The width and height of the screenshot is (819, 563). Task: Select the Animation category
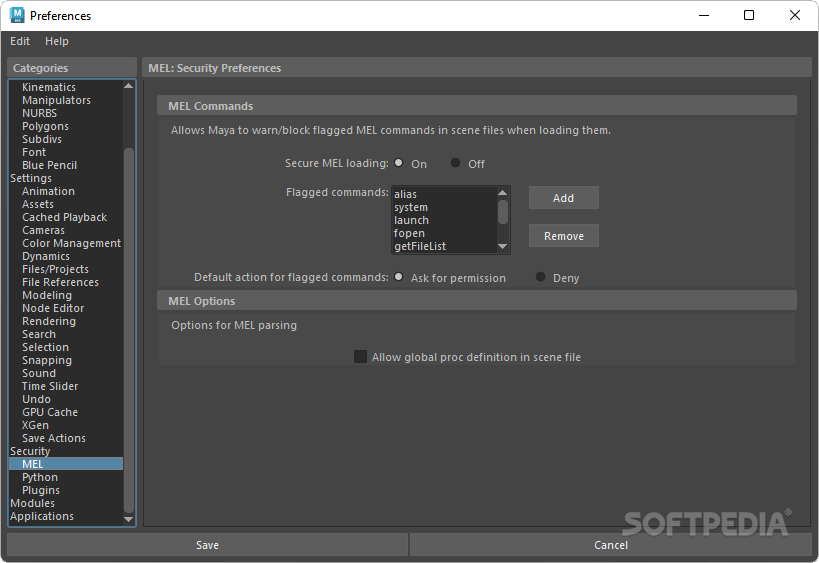(66, 191)
